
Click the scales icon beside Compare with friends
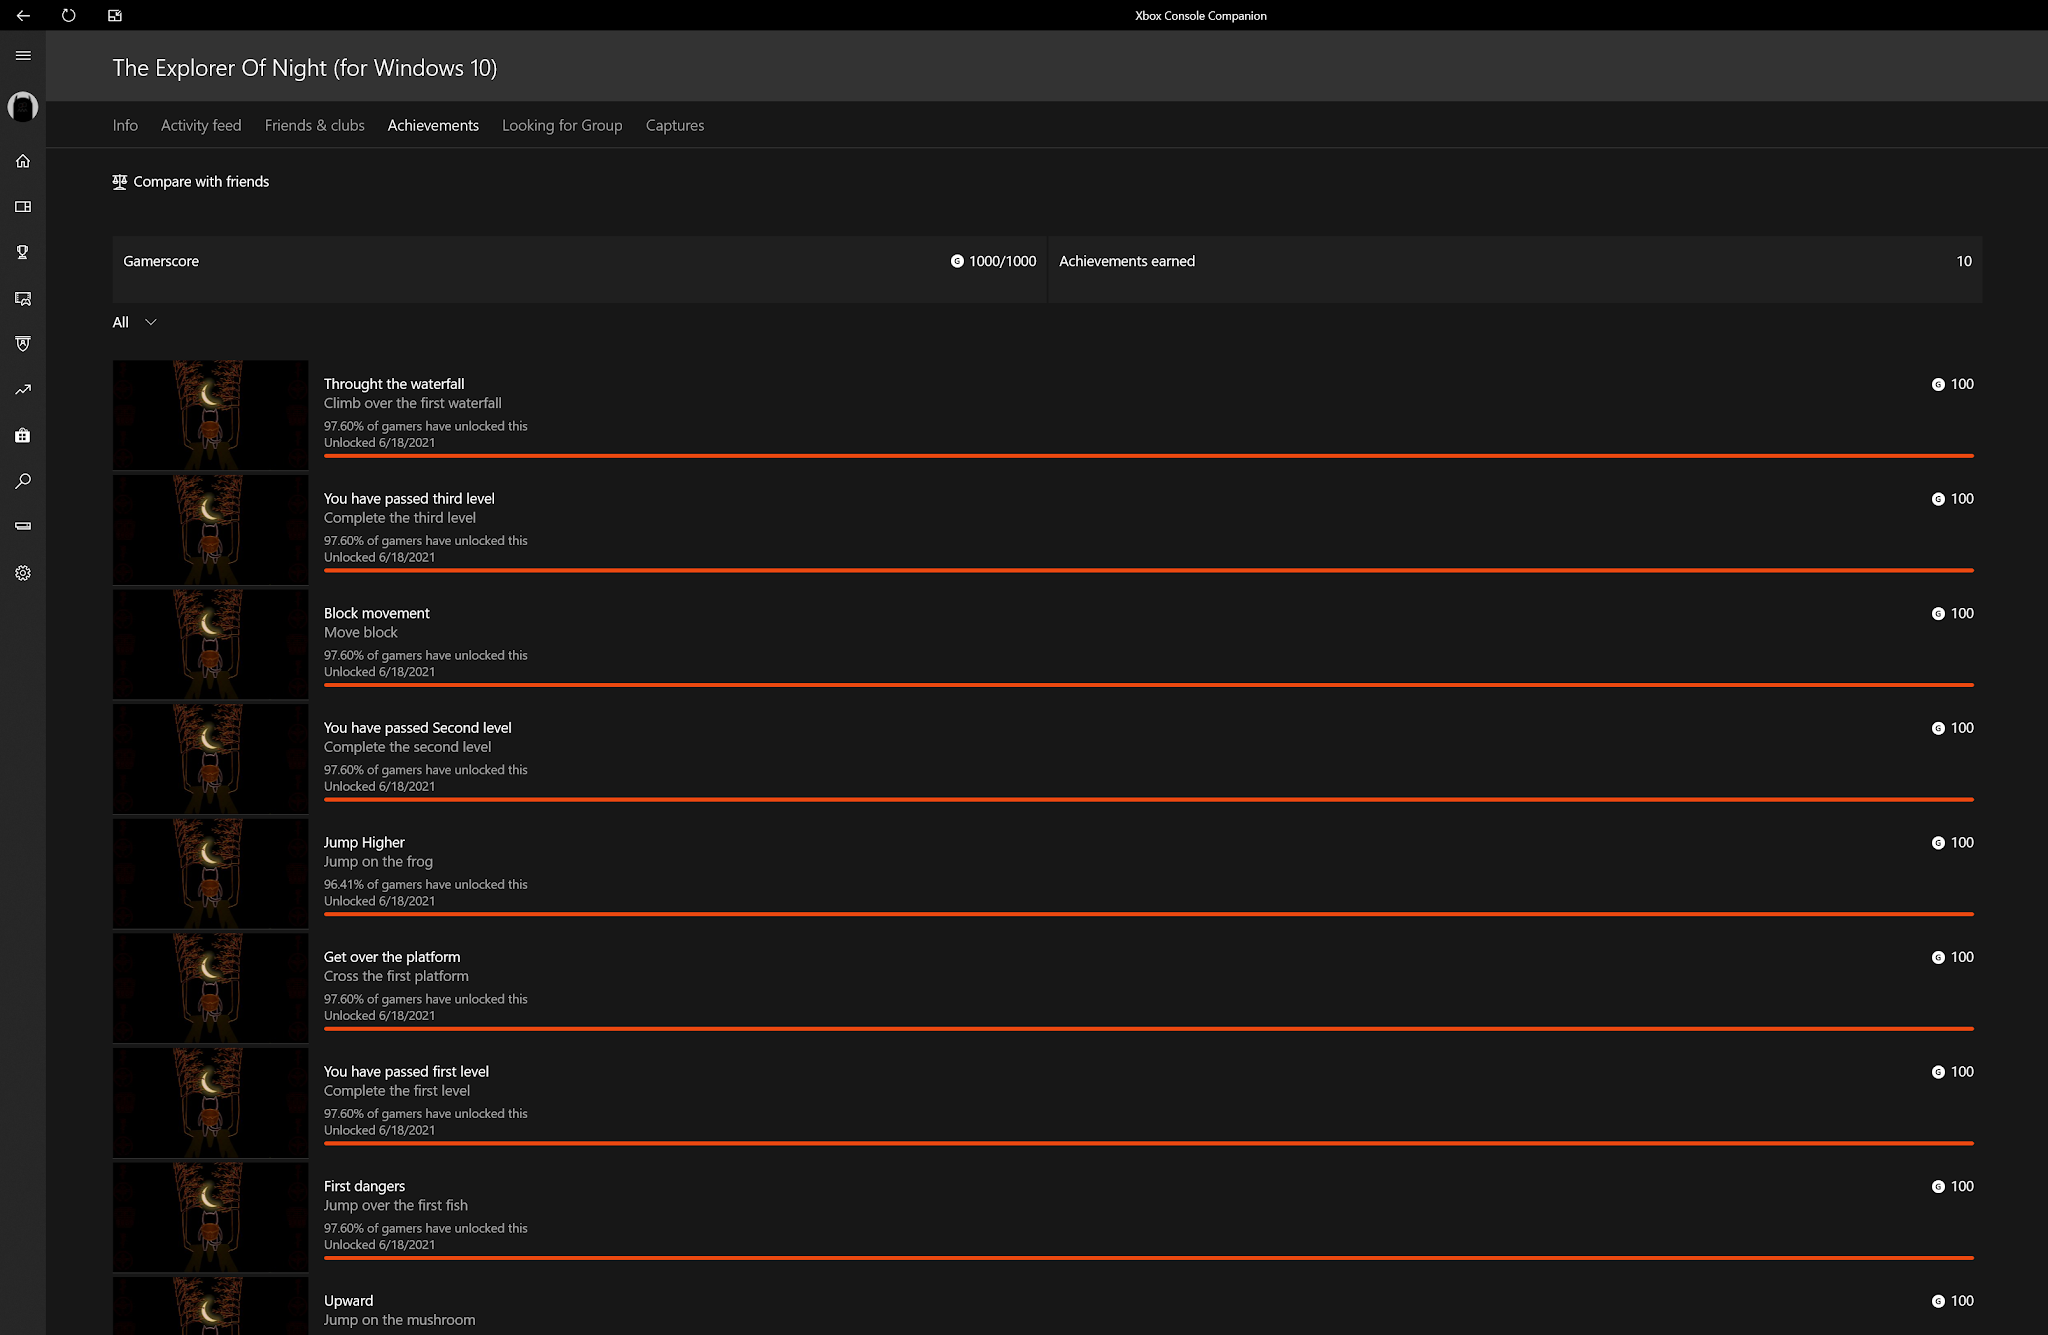(x=120, y=181)
